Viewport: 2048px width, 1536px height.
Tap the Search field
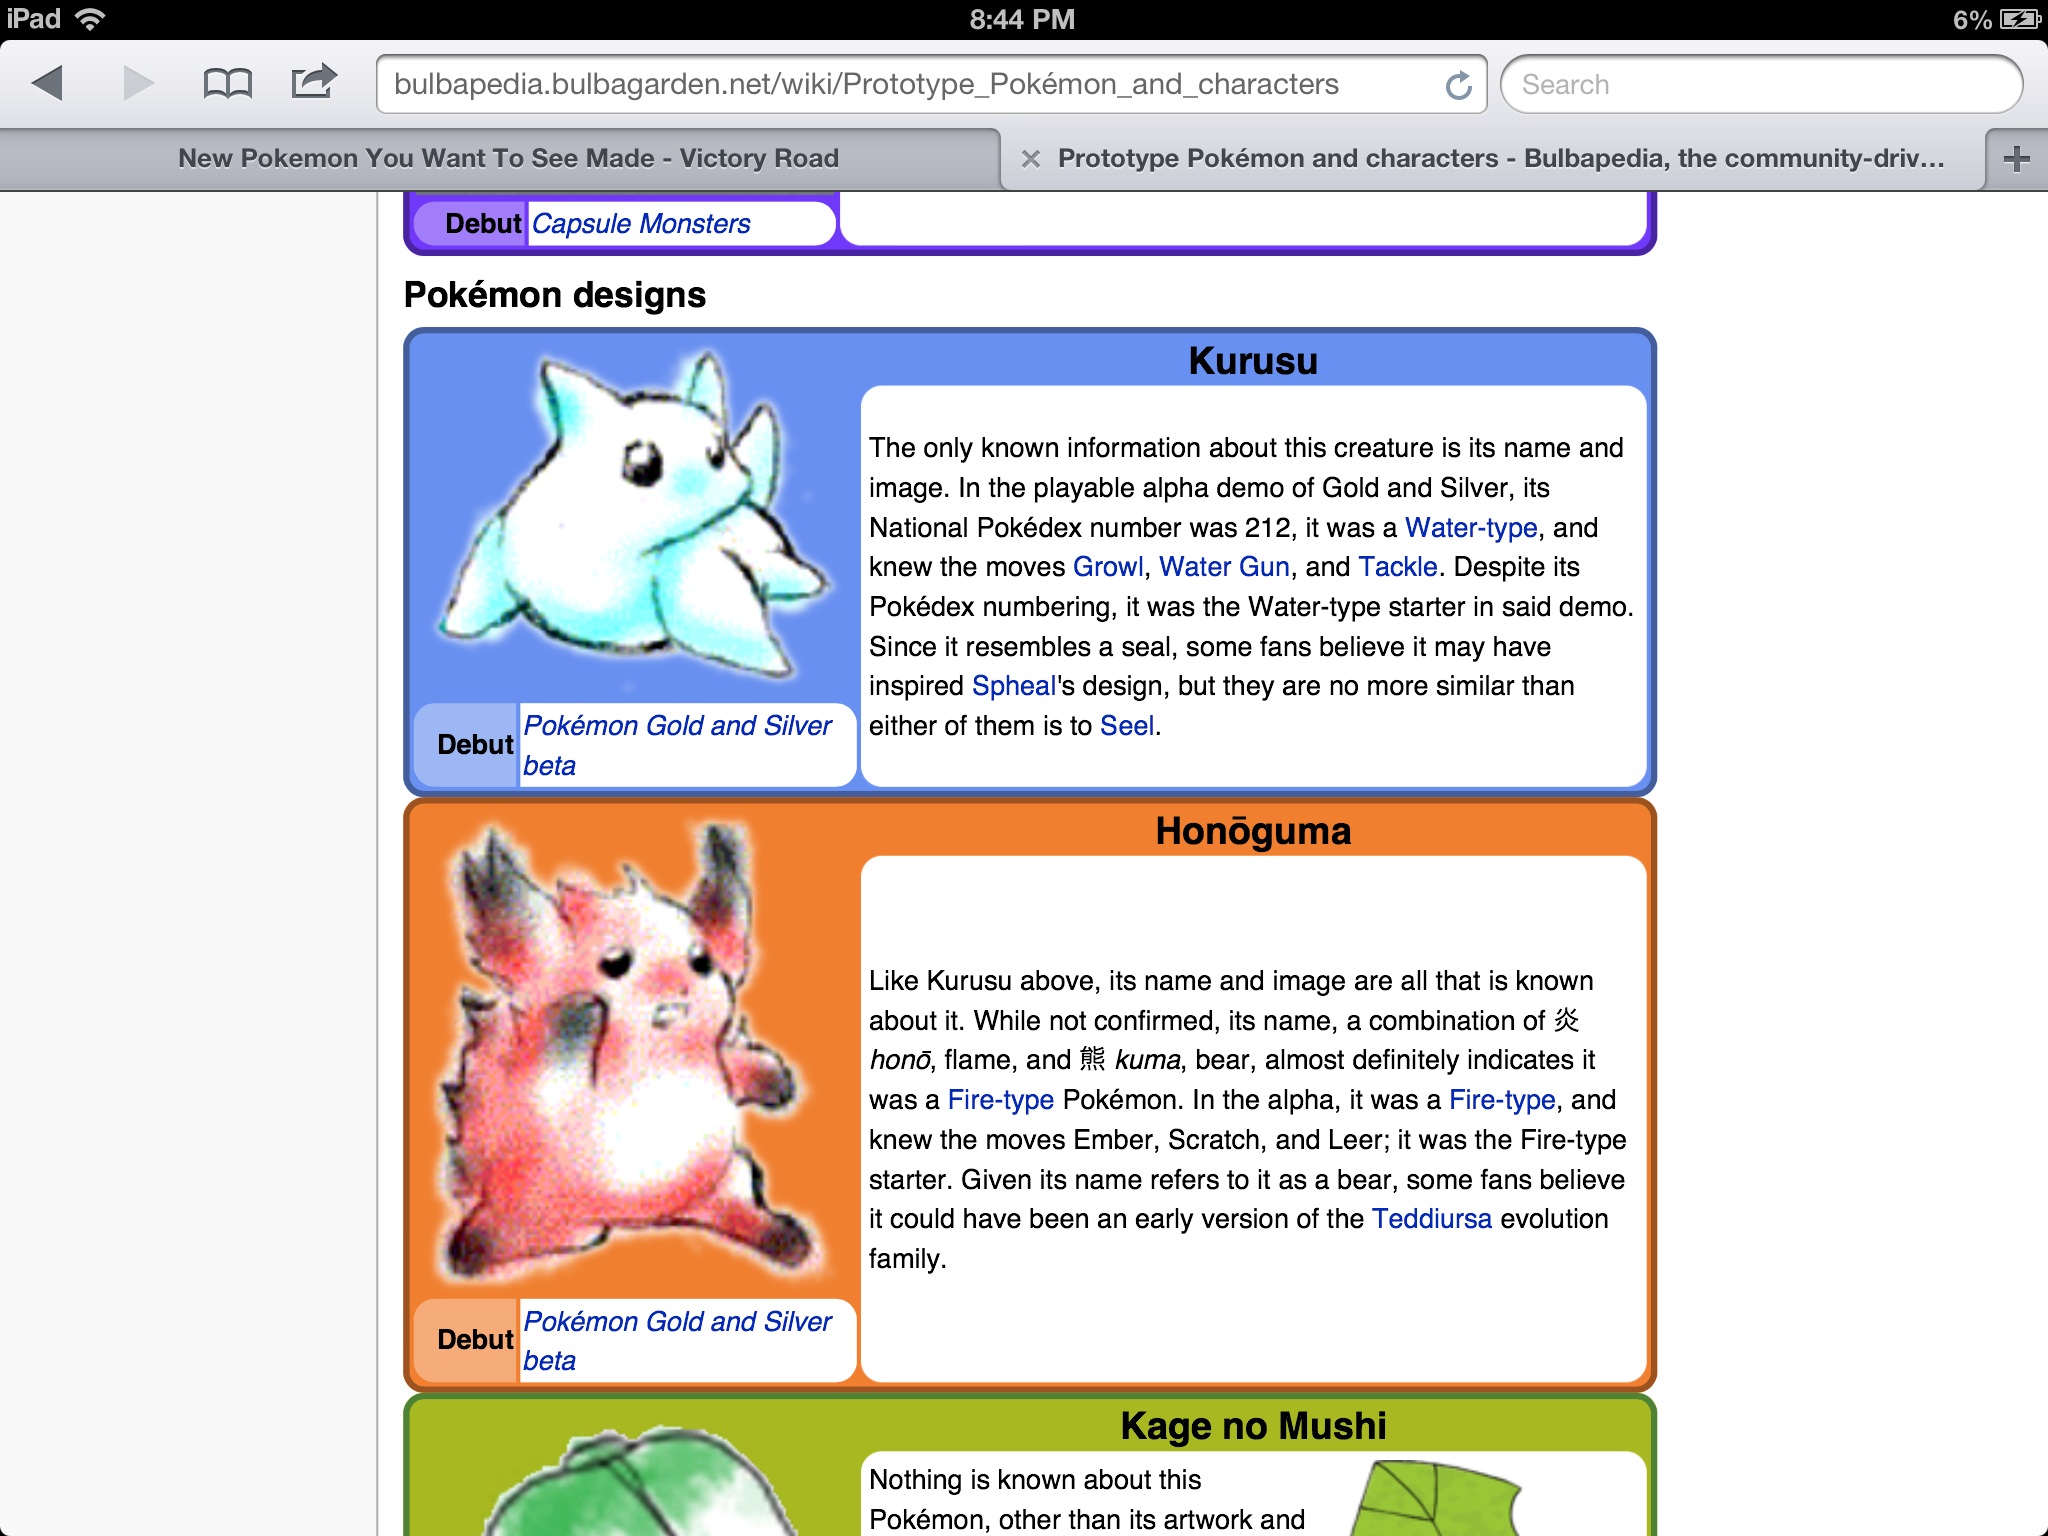pyautogui.click(x=1761, y=85)
